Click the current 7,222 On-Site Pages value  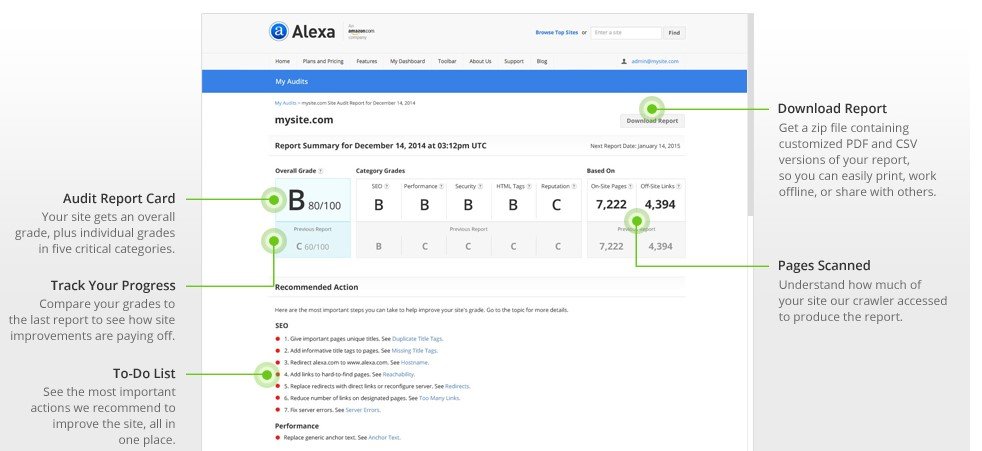611,204
